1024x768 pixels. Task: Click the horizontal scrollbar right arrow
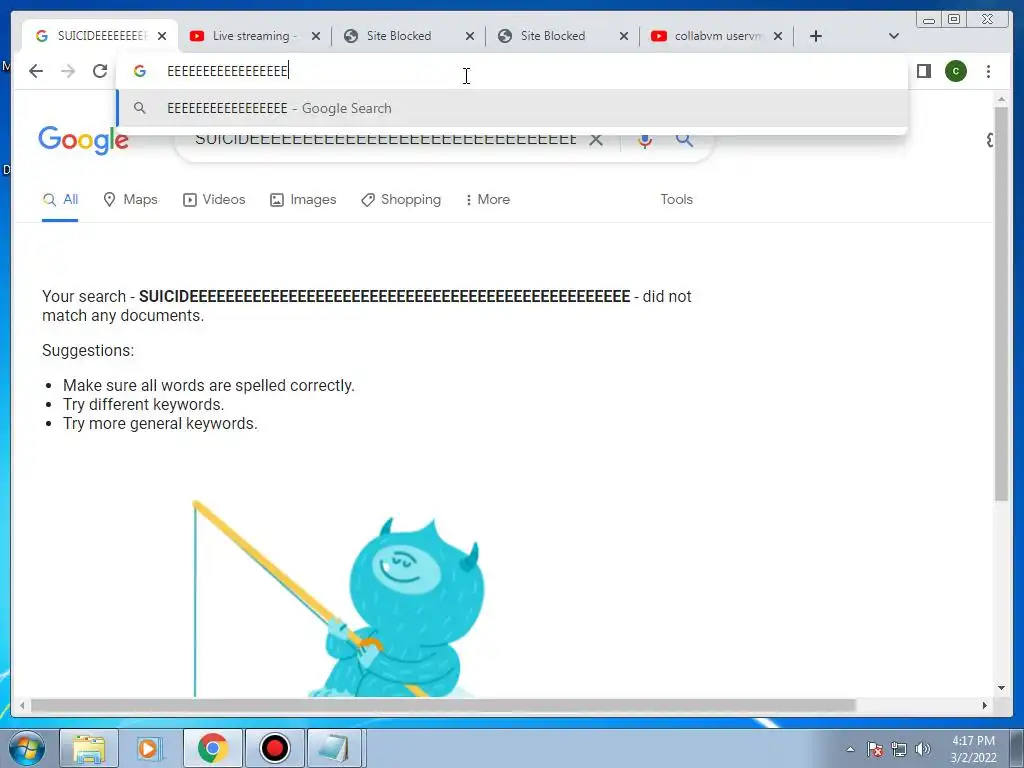[x=985, y=705]
